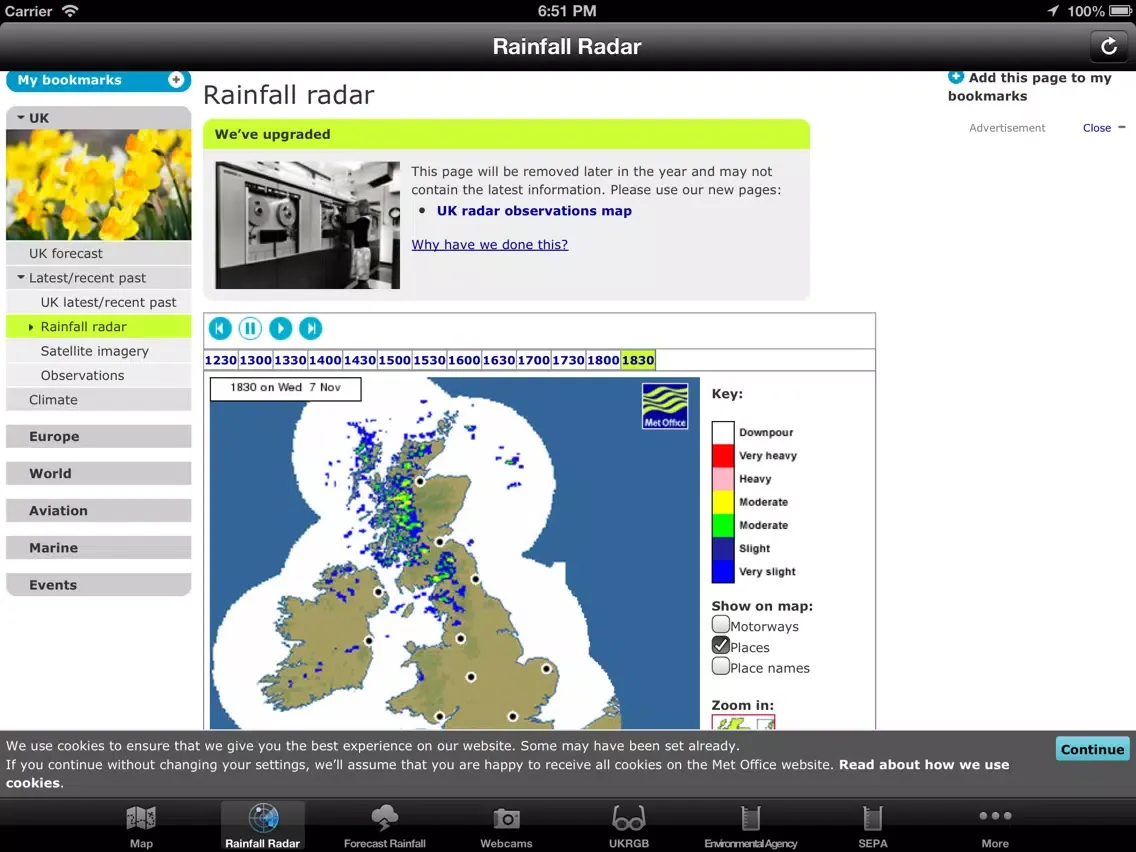Open Climate page
The height and width of the screenshot is (852, 1136).
pos(99,399)
